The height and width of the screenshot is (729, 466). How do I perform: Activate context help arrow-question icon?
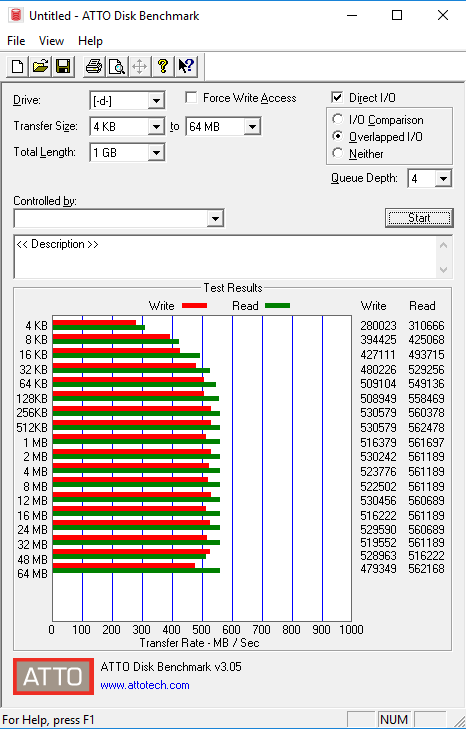186,66
